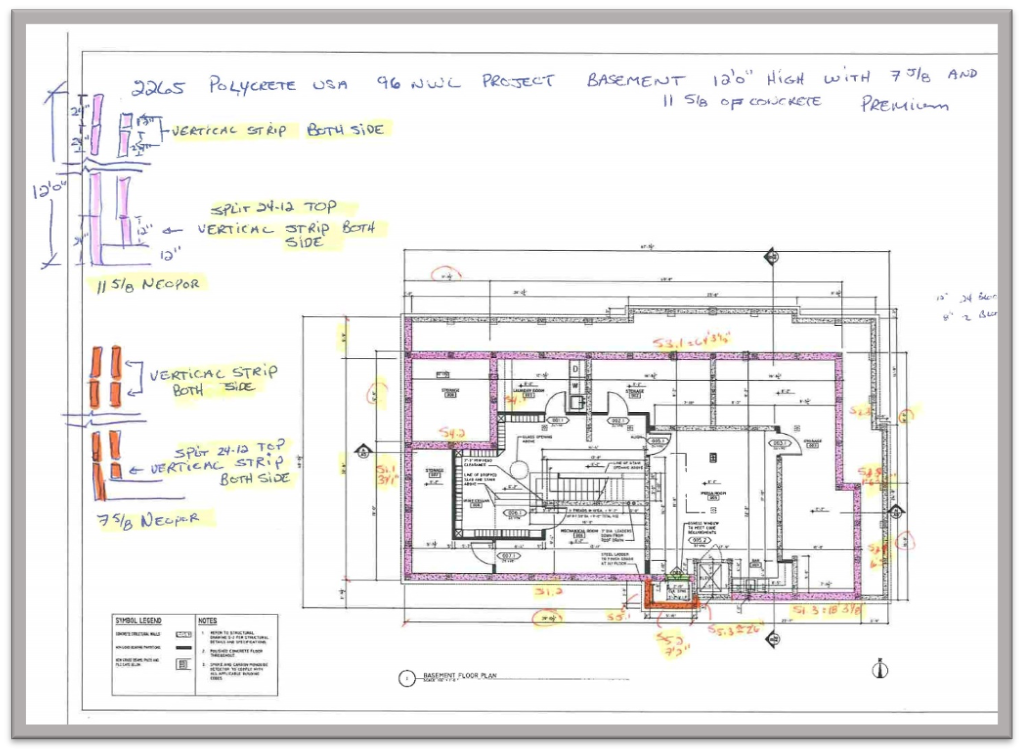1022x752 pixels.
Task: Select the green egress window marker at bottom
Action: pyautogui.click(x=677, y=577)
